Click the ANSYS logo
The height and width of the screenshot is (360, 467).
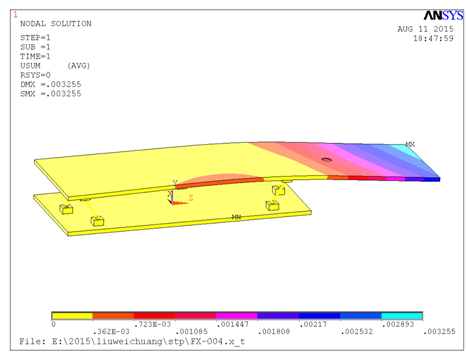(x=443, y=15)
